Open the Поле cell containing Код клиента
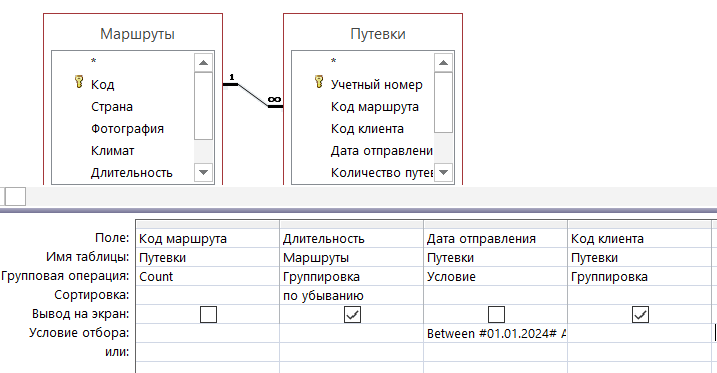The height and width of the screenshot is (373, 717). (x=640, y=238)
